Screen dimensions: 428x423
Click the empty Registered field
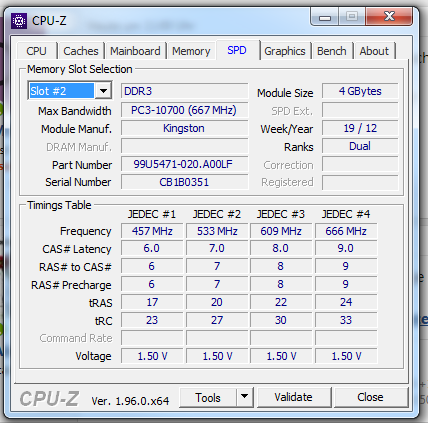point(360,182)
